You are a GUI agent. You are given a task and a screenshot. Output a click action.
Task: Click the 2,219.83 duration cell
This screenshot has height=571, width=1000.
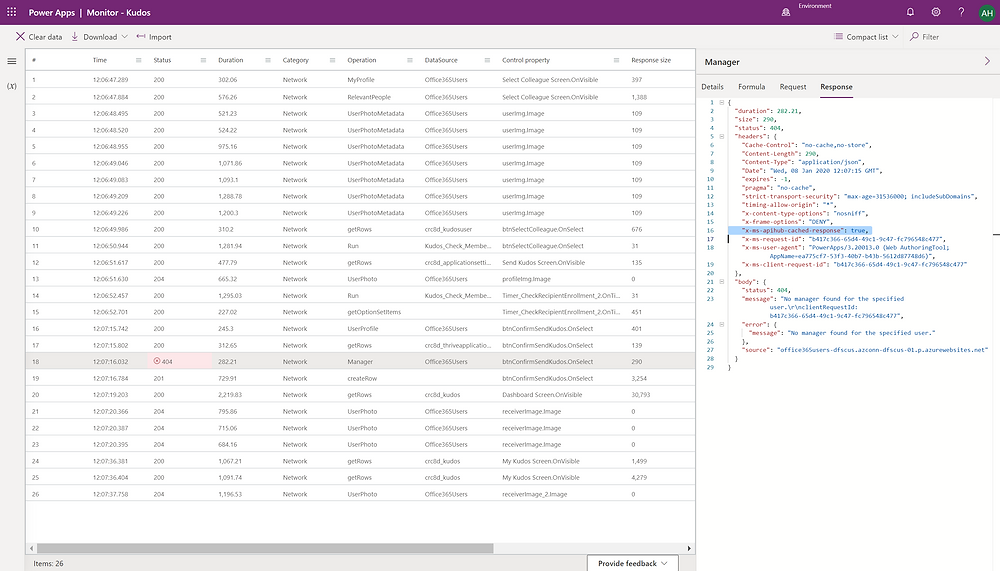(x=230, y=395)
